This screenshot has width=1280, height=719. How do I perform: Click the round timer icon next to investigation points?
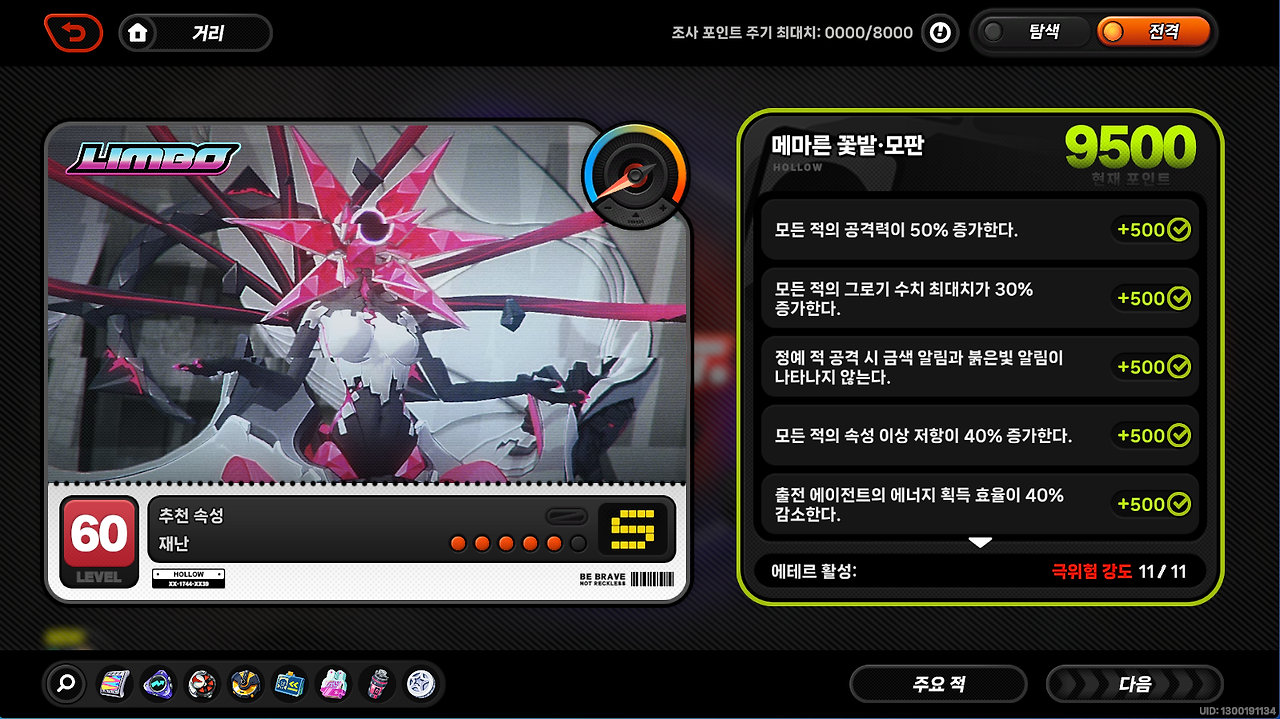[x=940, y=33]
